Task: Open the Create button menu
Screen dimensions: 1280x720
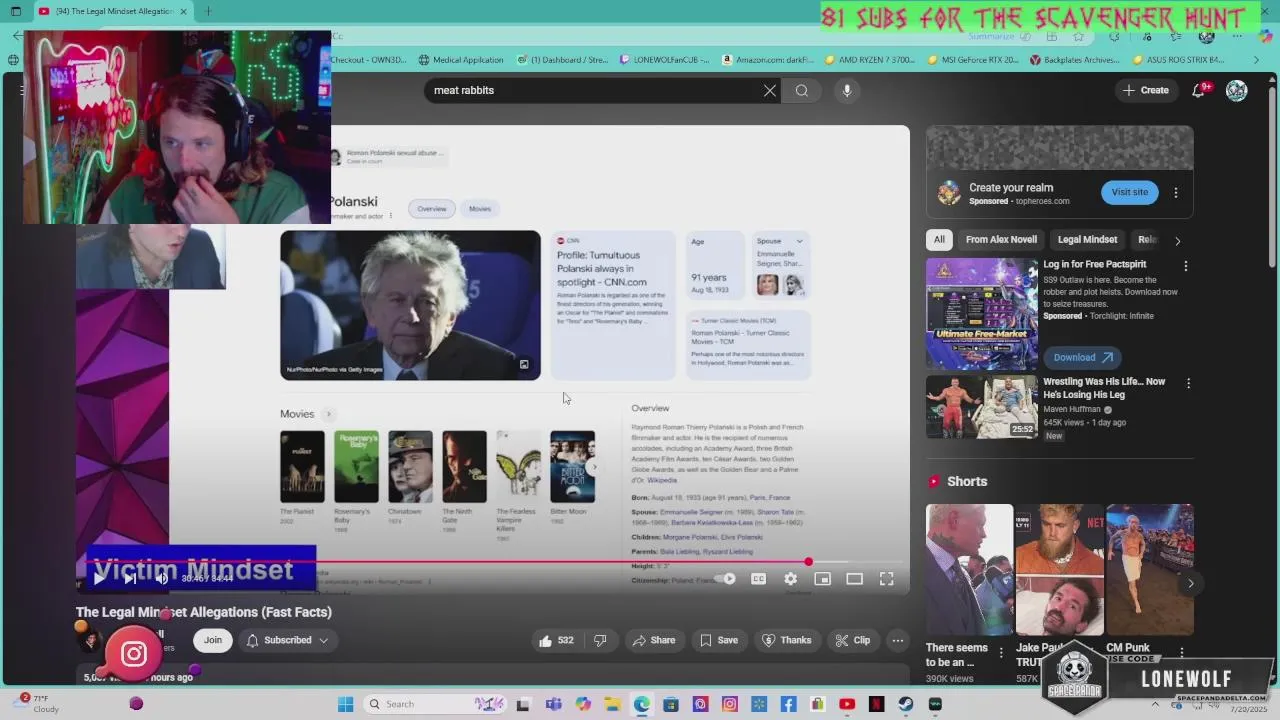Action: (1145, 90)
